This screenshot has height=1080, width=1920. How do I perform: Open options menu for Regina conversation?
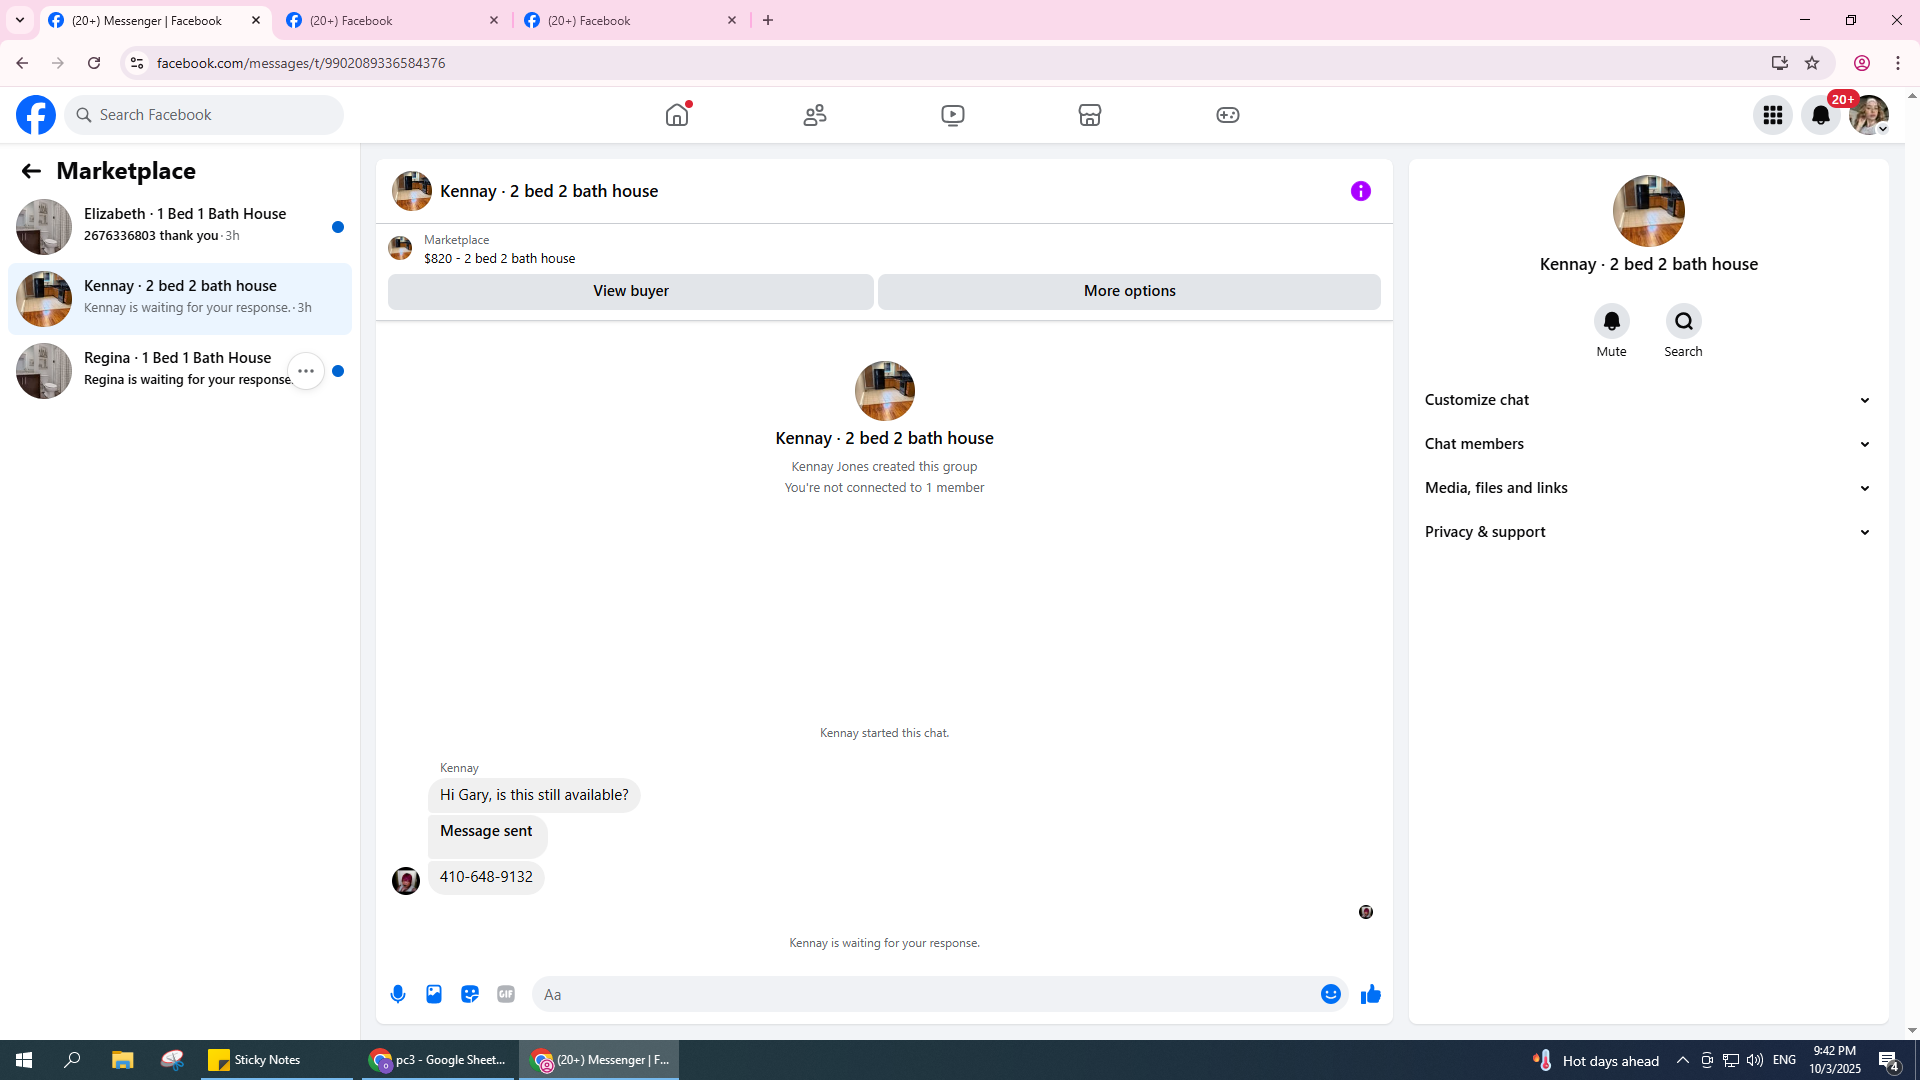[x=306, y=371]
